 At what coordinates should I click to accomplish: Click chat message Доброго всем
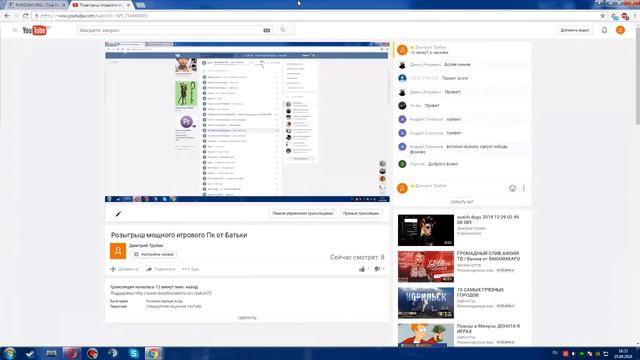click(x=443, y=164)
